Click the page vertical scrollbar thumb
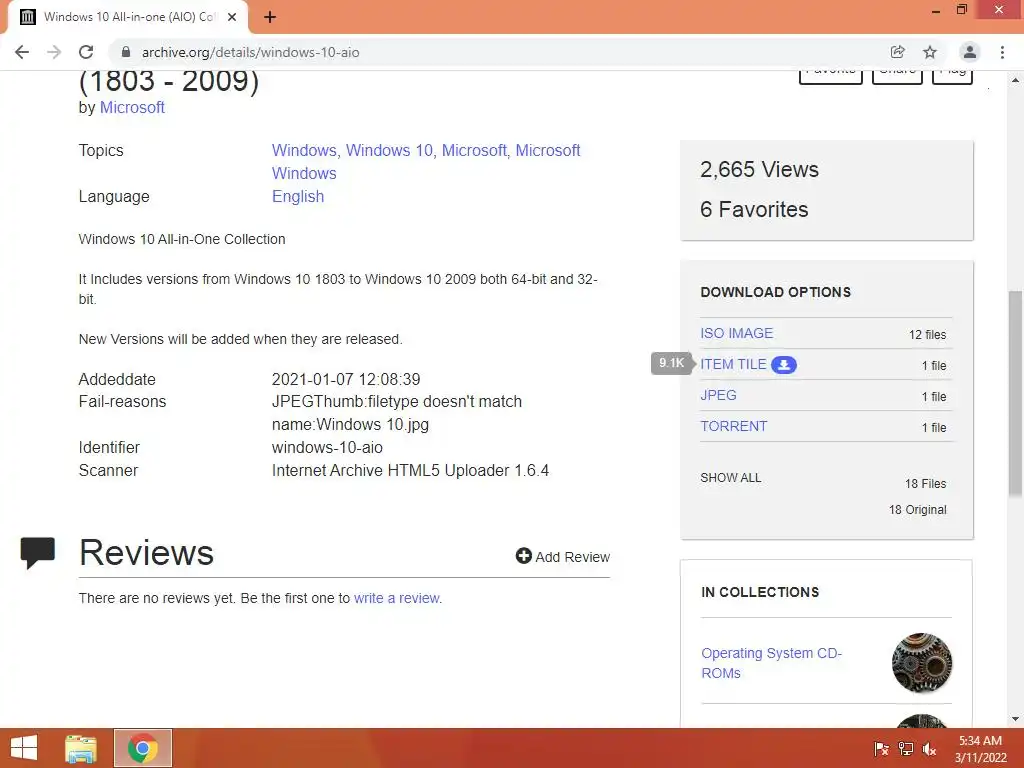This screenshot has height=768, width=1024. 1015,393
